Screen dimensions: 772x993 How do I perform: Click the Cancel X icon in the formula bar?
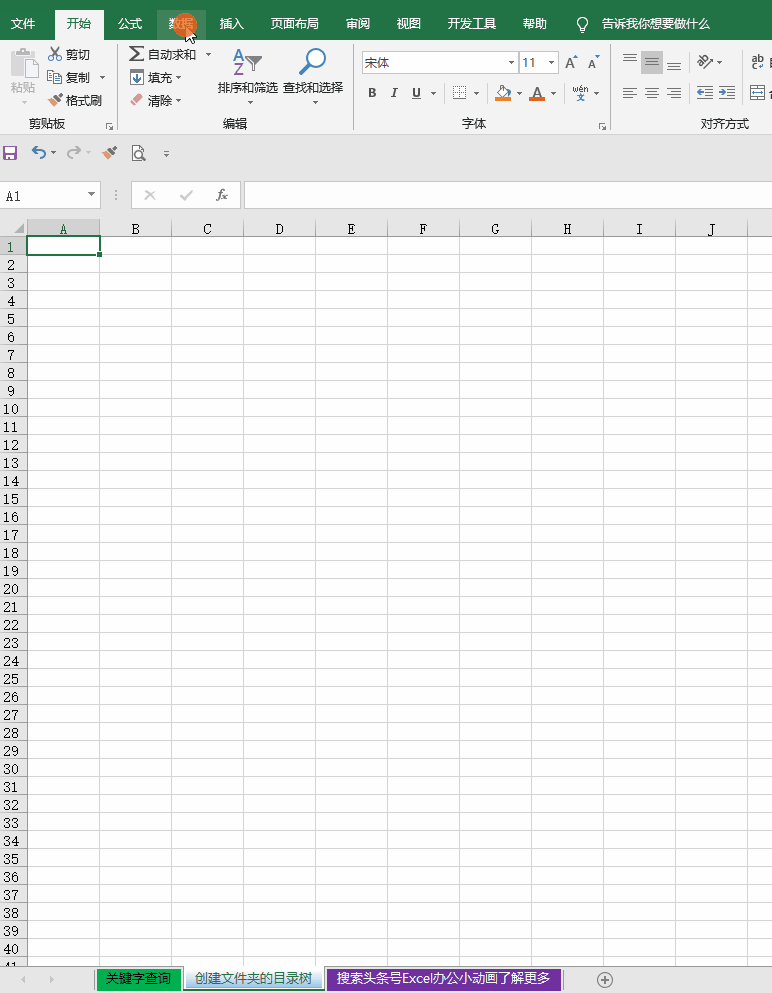(x=150, y=195)
